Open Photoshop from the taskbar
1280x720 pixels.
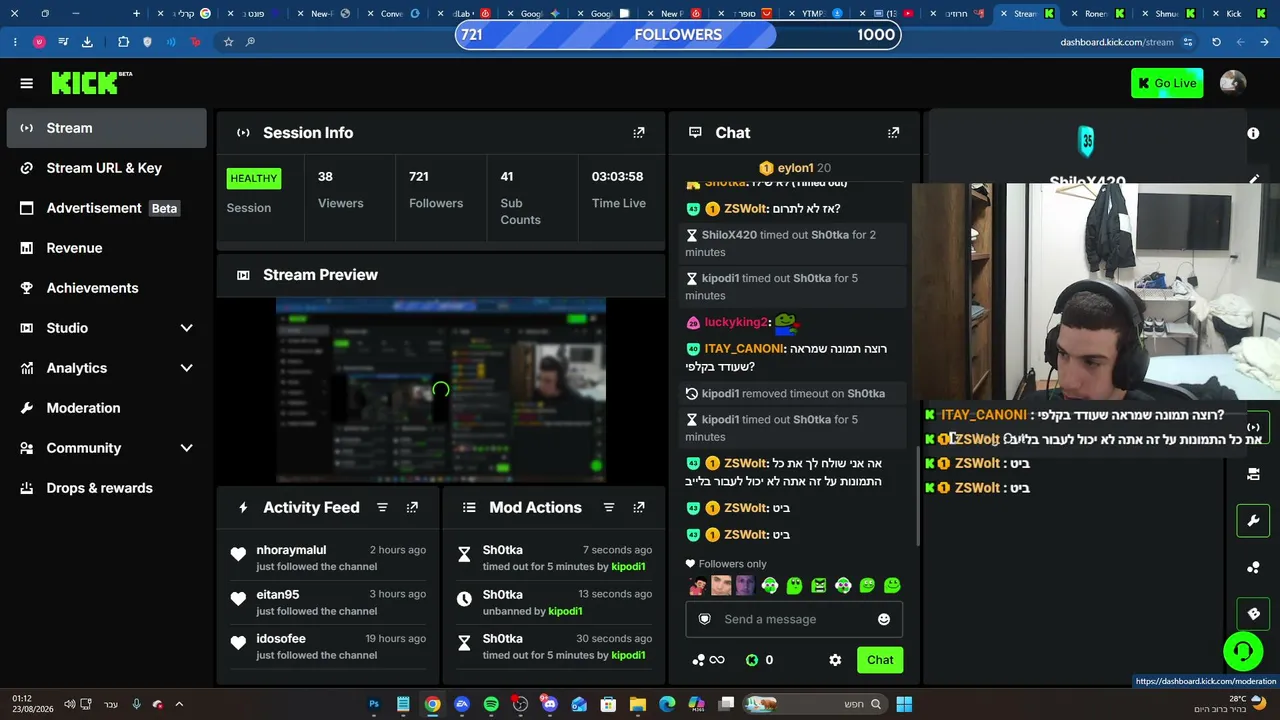point(374,704)
